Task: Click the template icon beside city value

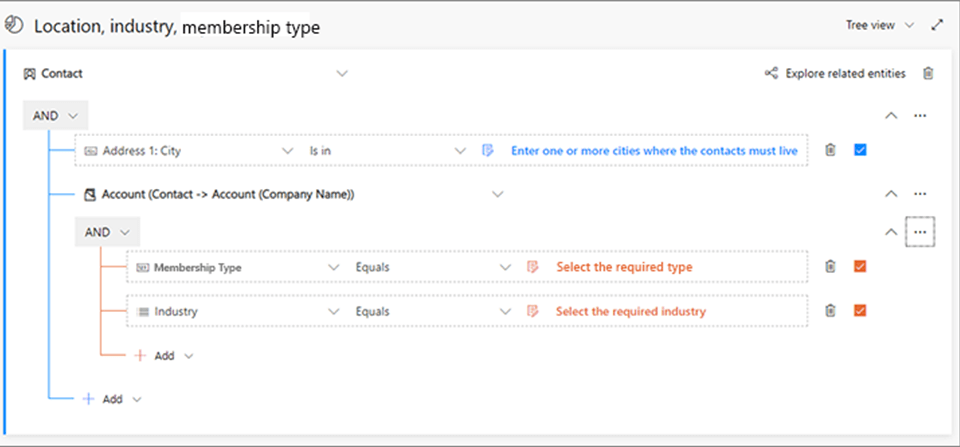Action: 488,151
